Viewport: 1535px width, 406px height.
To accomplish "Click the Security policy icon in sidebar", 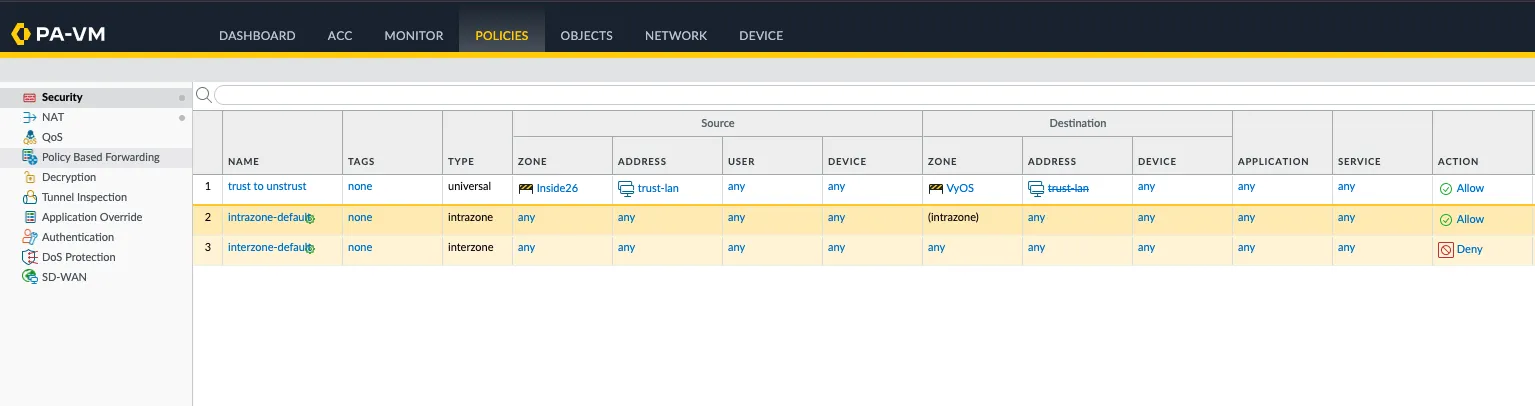I will [x=29, y=97].
